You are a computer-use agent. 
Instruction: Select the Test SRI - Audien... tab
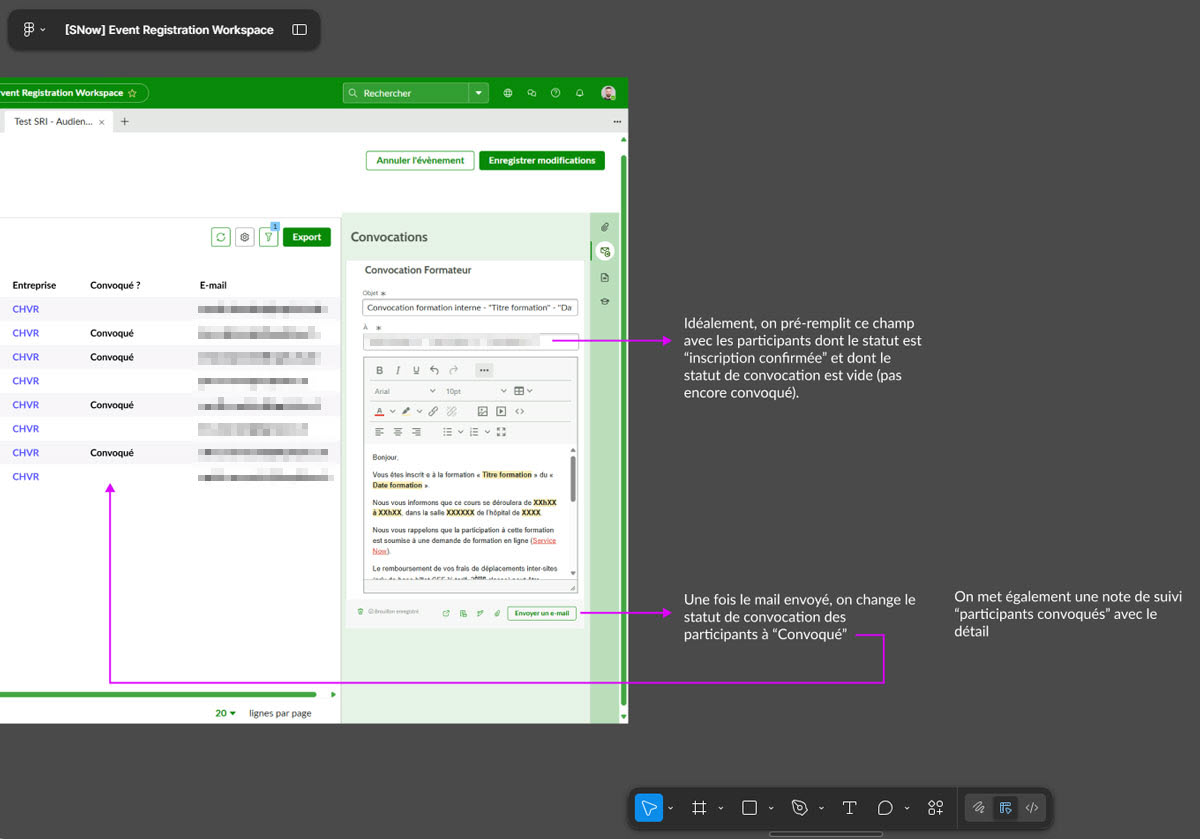click(52, 121)
